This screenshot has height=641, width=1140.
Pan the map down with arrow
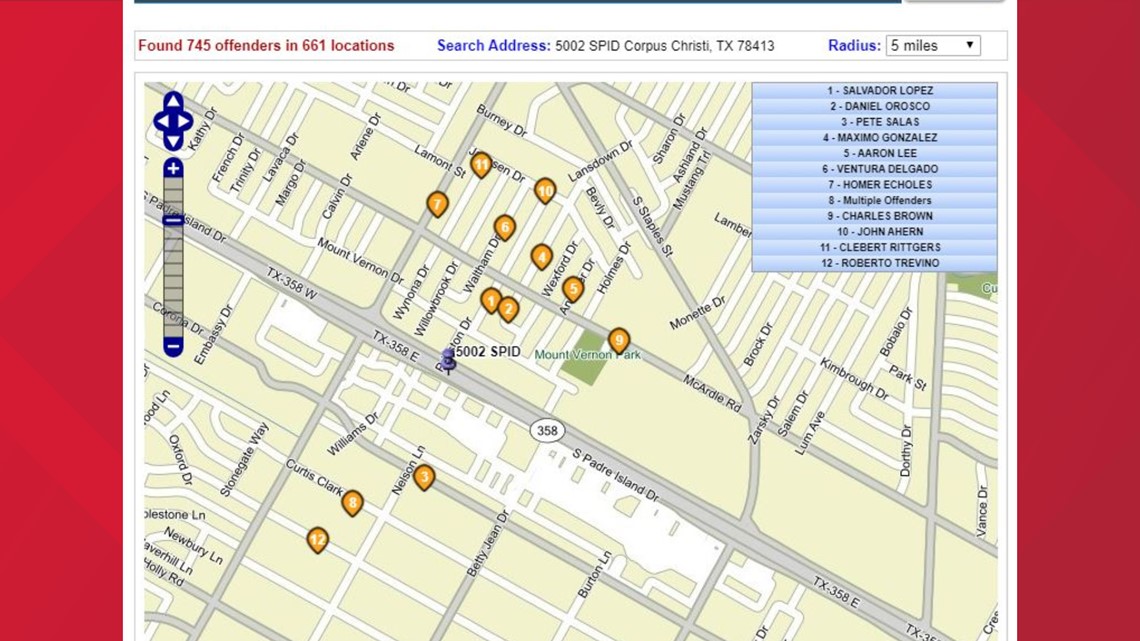click(x=173, y=142)
